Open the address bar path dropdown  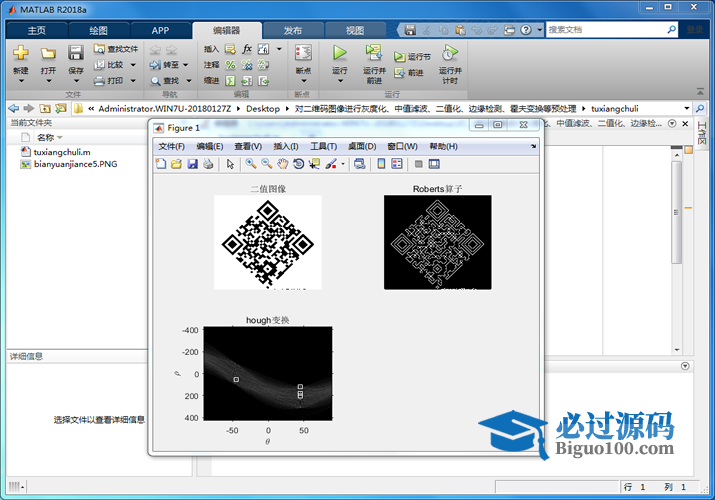[x=687, y=108]
